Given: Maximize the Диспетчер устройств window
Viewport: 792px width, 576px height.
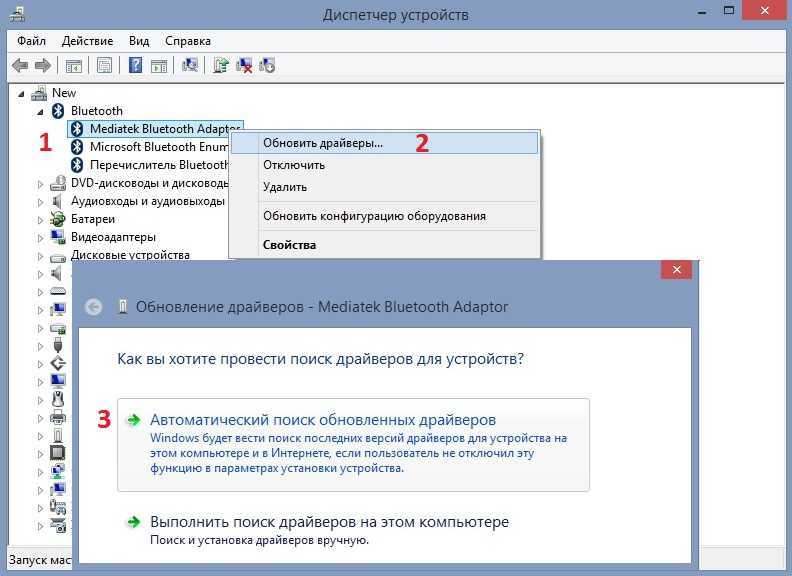Looking at the screenshot, I should tap(728, 11).
